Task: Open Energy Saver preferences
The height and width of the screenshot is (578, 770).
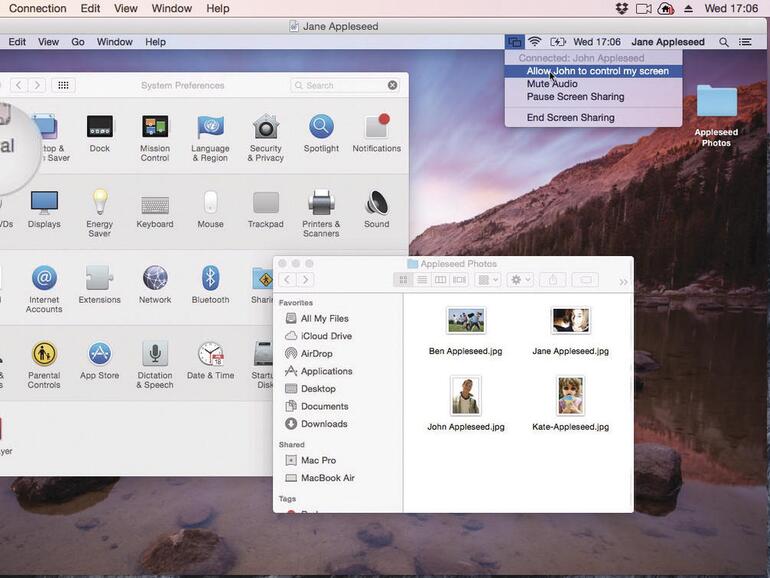Action: coord(100,202)
